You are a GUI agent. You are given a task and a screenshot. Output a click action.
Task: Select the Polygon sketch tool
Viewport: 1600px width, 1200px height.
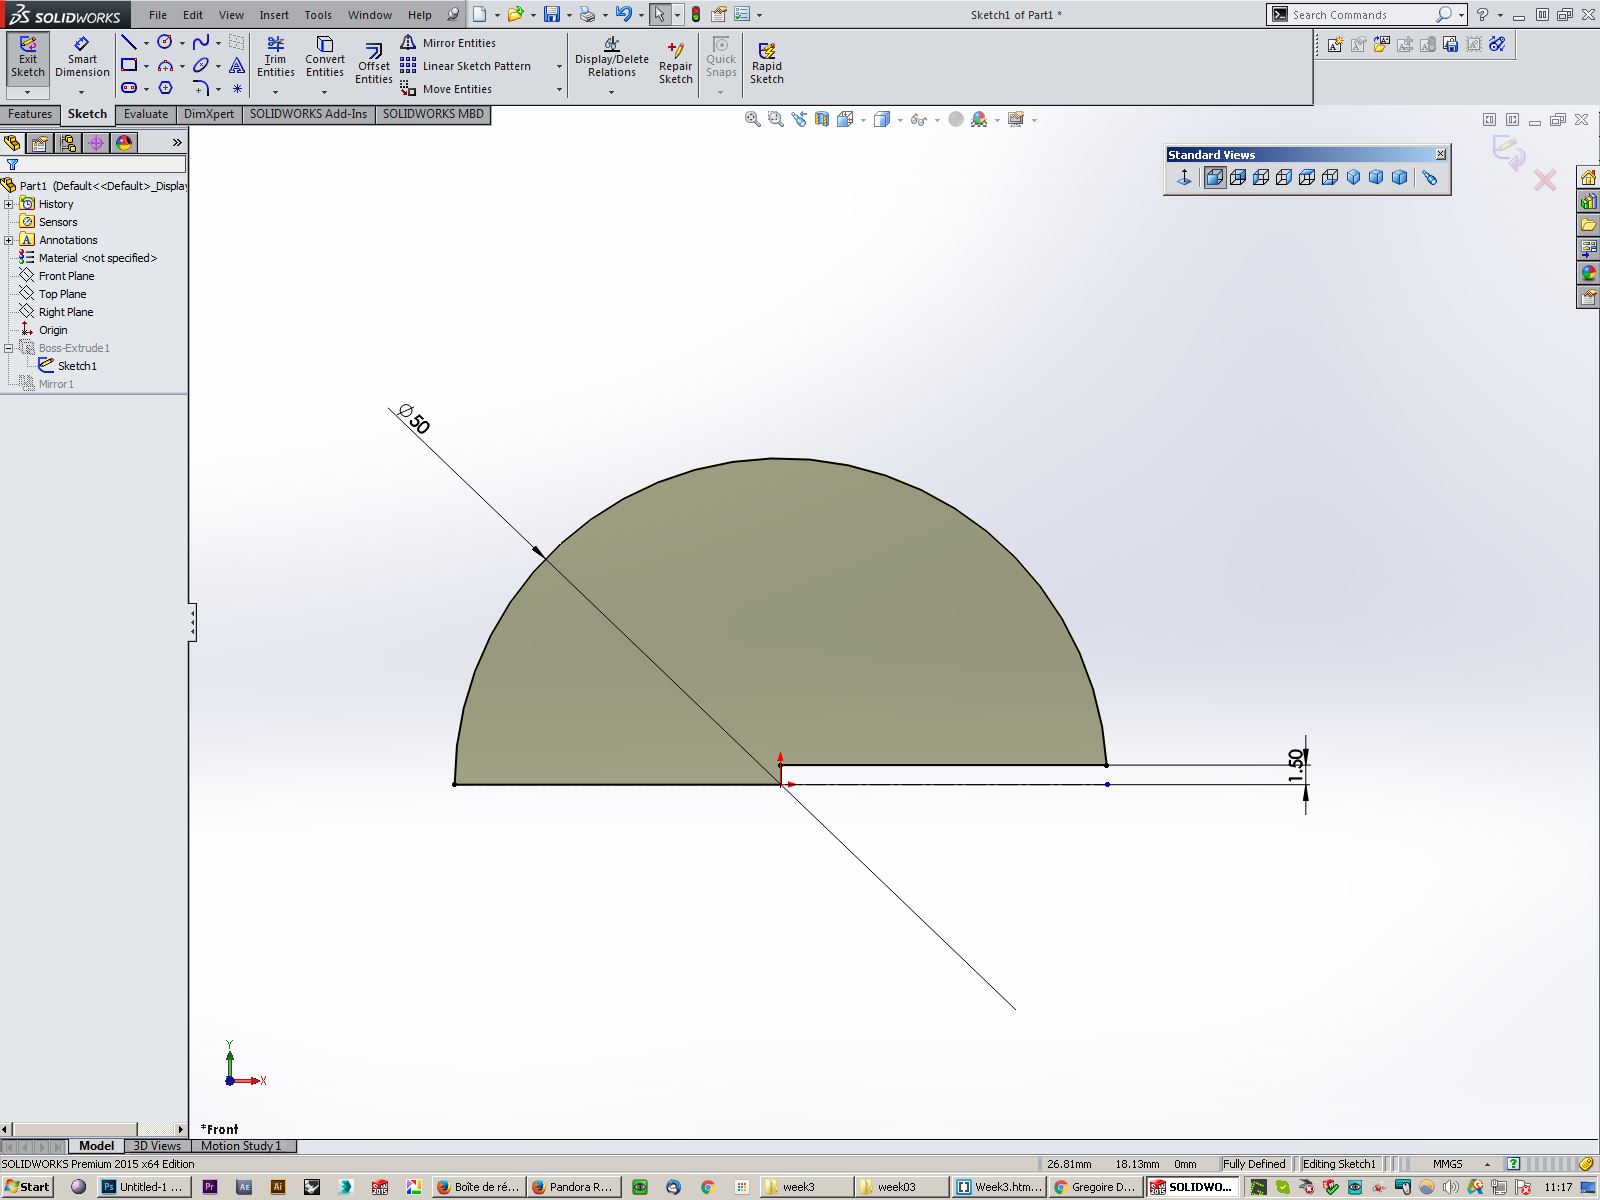tap(165, 88)
